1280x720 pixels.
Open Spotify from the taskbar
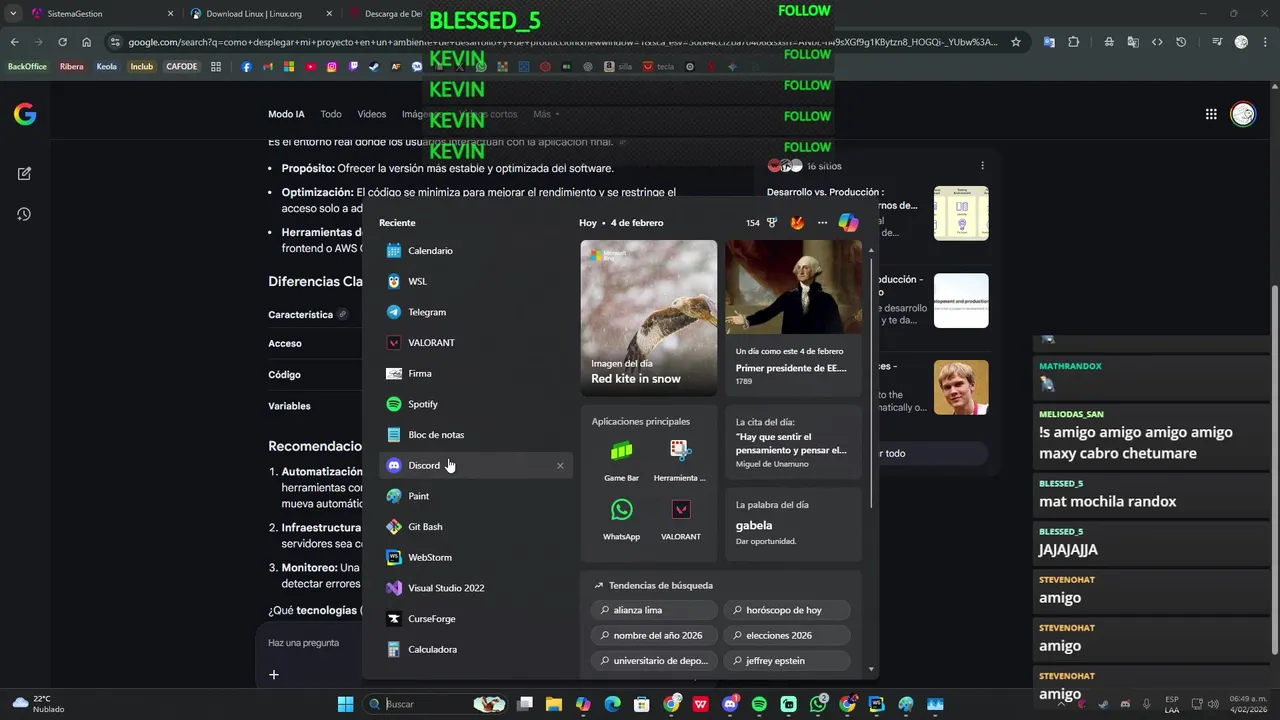pyautogui.click(x=759, y=704)
